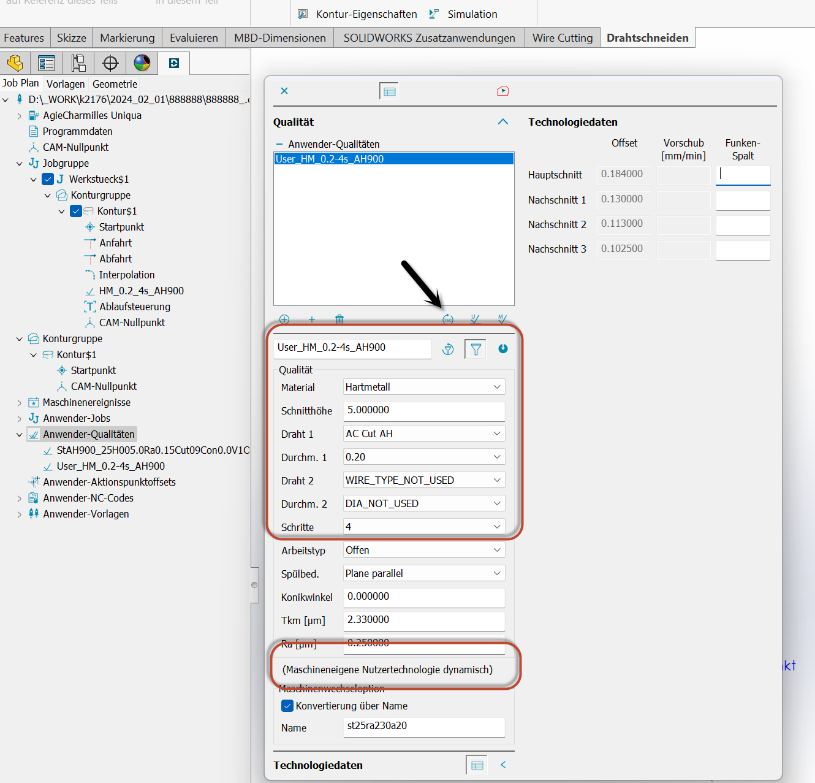Image resolution: width=815 pixels, height=783 pixels.
Task: Expand the AgieCharmilles Uniqua tree node
Action: [19, 115]
